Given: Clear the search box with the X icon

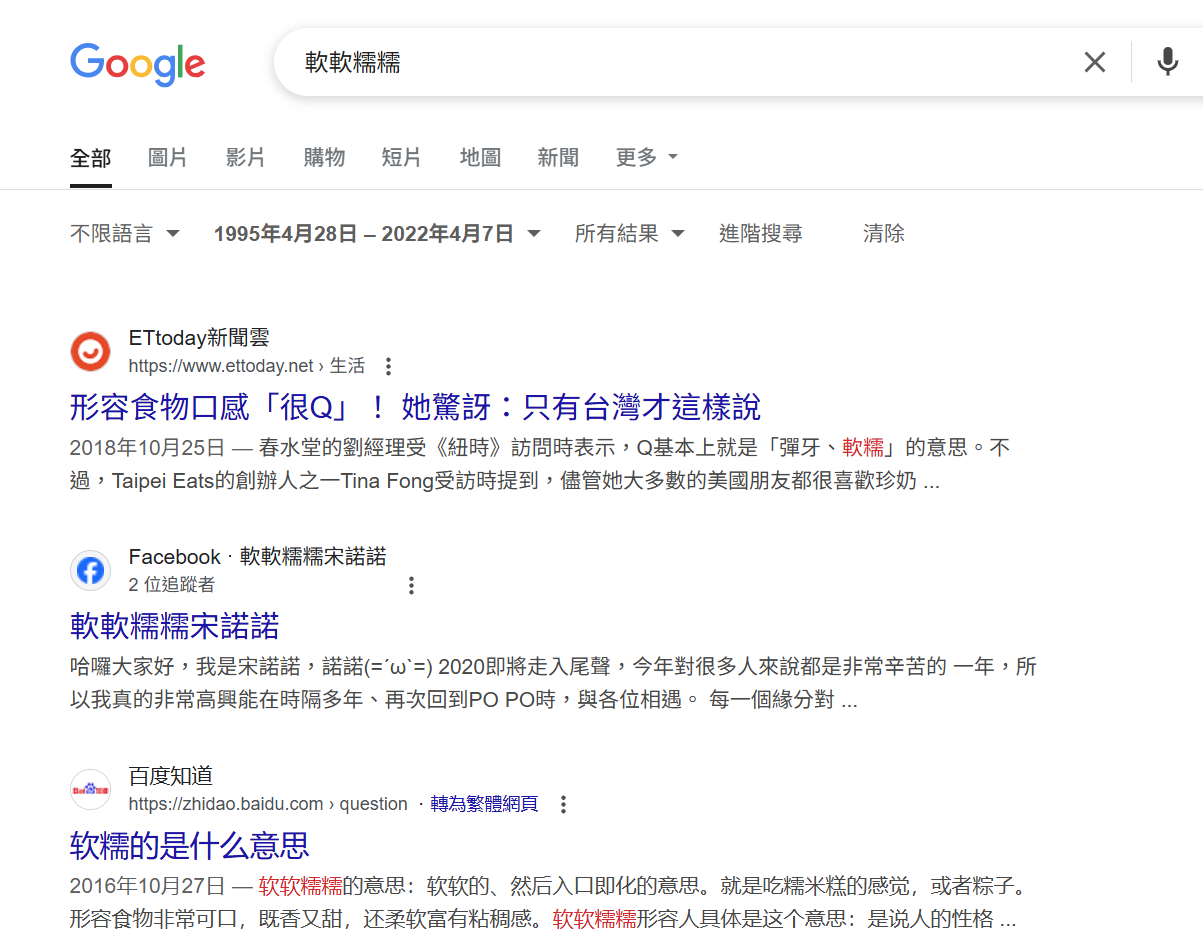Looking at the screenshot, I should [x=1095, y=62].
